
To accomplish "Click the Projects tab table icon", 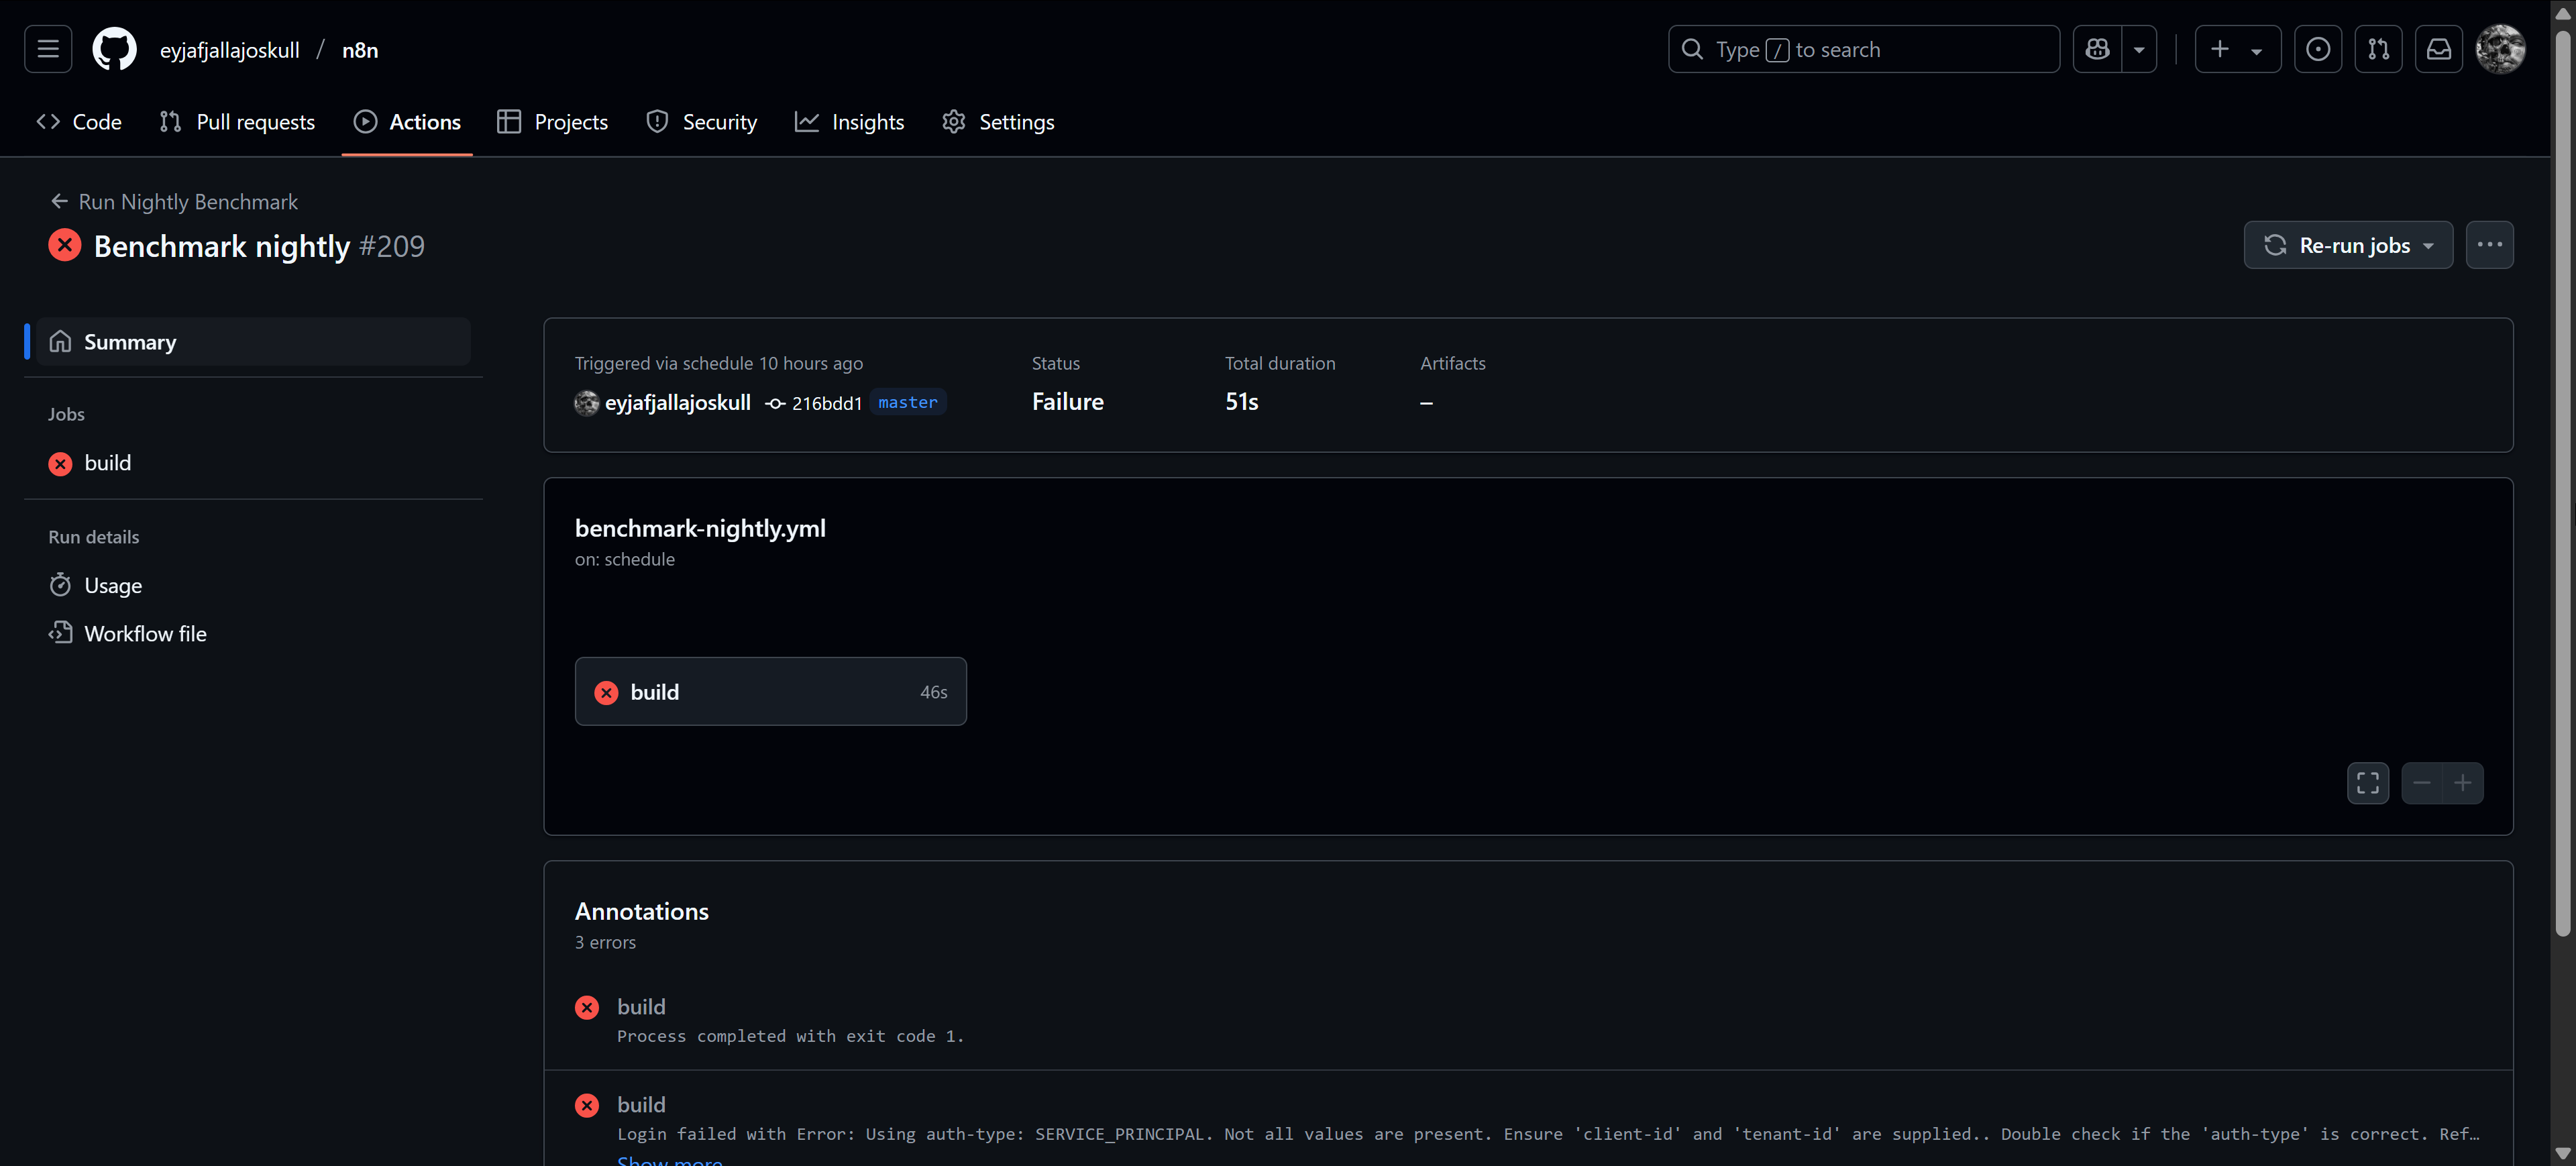I will coord(509,122).
